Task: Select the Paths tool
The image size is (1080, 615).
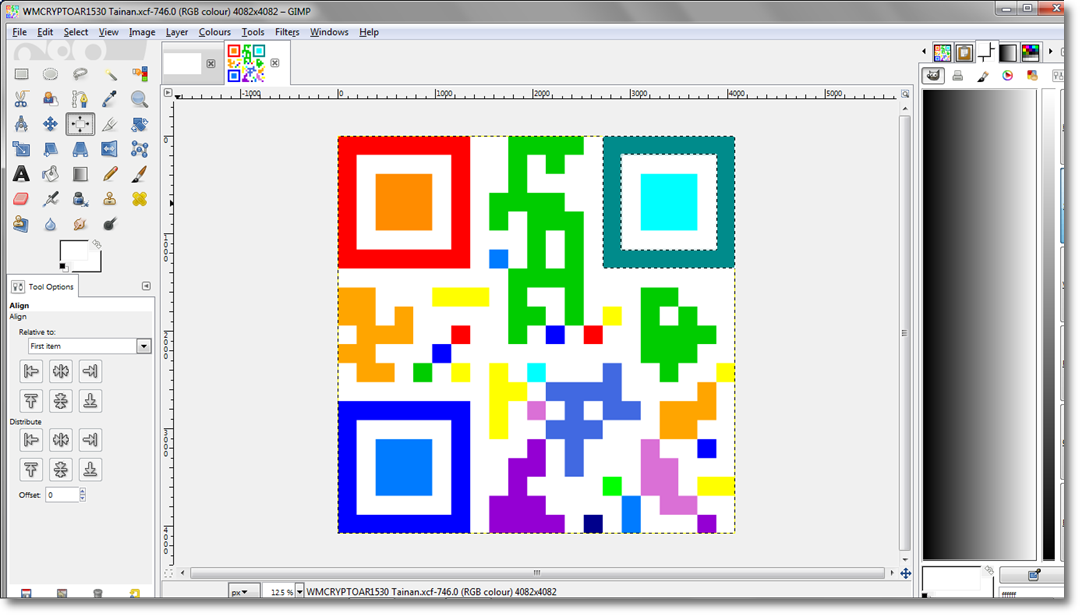Action: [80, 99]
